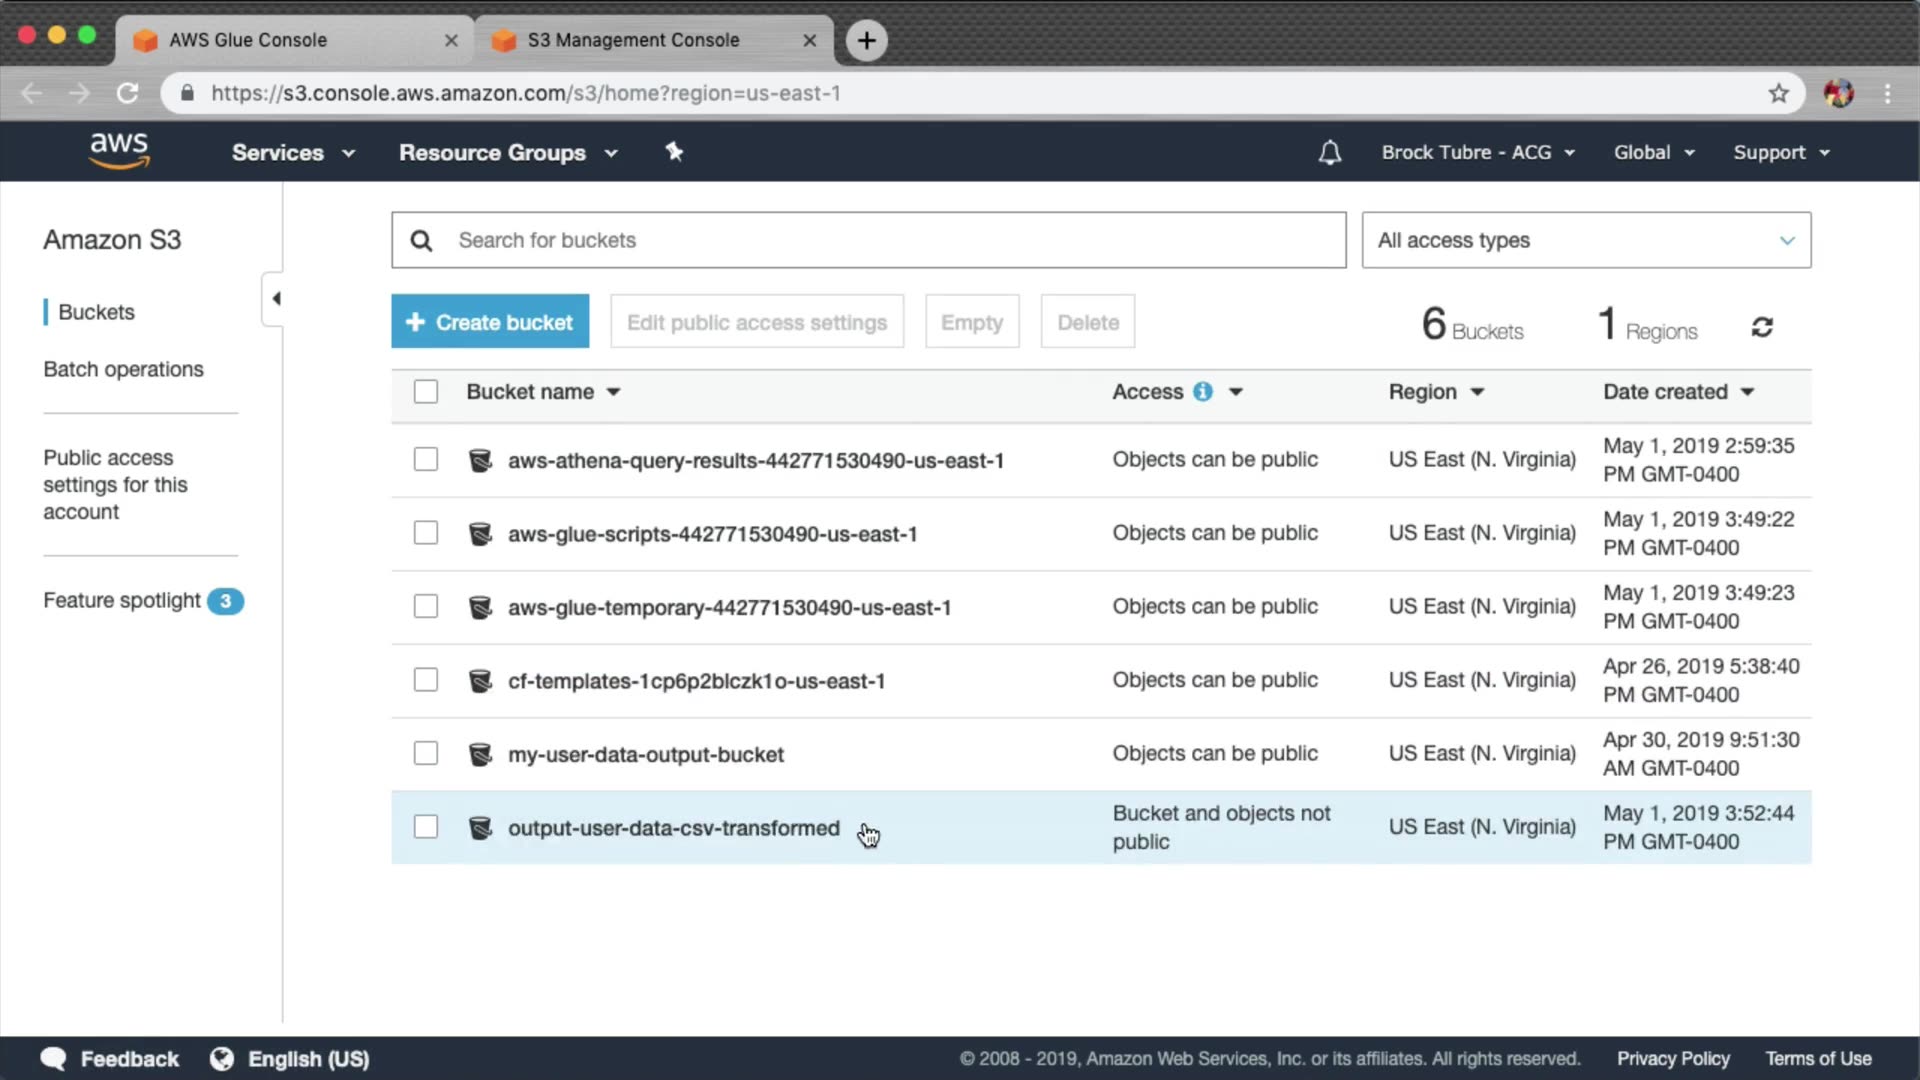This screenshot has width=1920, height=1080.
Task: Switch to the AWS Glue Console tab
Action: (x=248, y=40)
